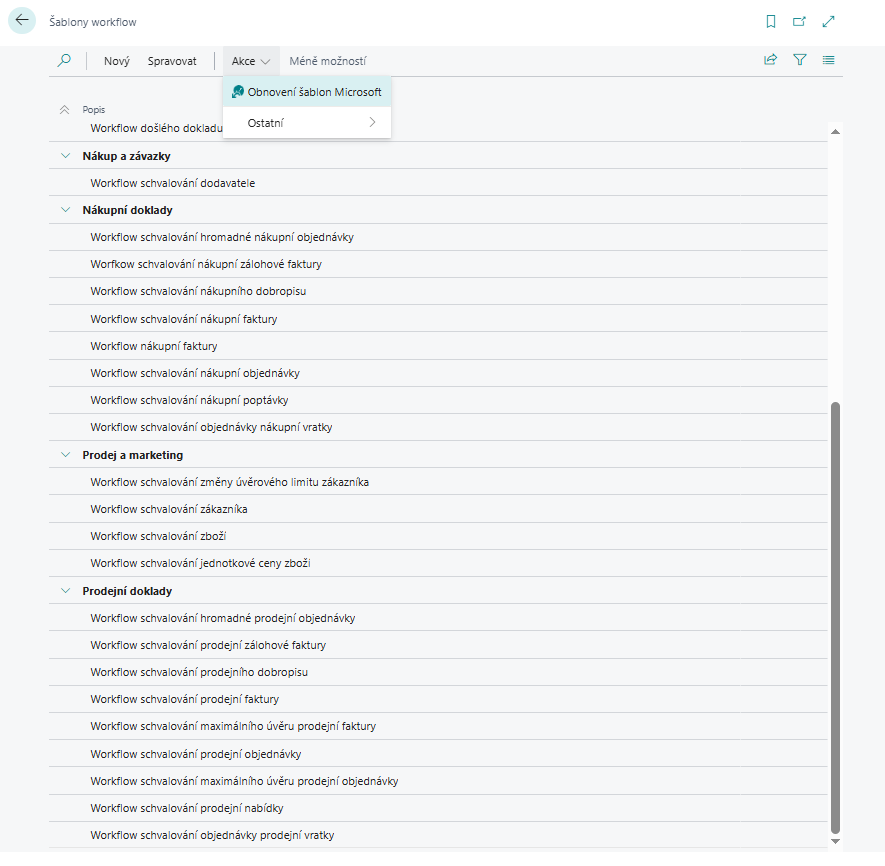Image resolution: width=885 pixels, height=866 pixels.
Task: Click the scrollbar up arrow
Action: 835,132
